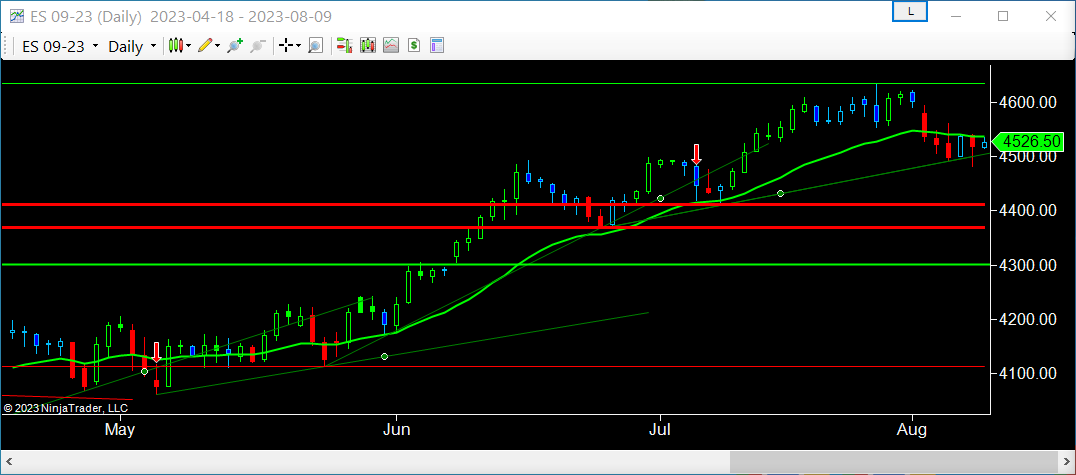Toggle the Chart Trader icon
Screen dimensions: 1076x475
[x=344, y=46]
